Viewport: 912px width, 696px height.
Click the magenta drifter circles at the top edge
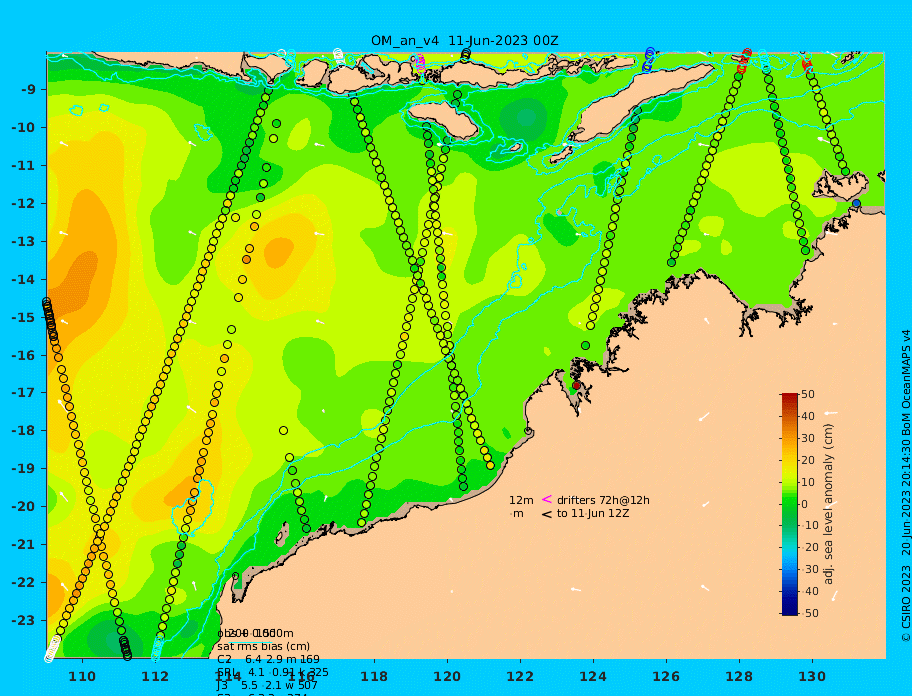pyautogui.click(x=421, y=62)
